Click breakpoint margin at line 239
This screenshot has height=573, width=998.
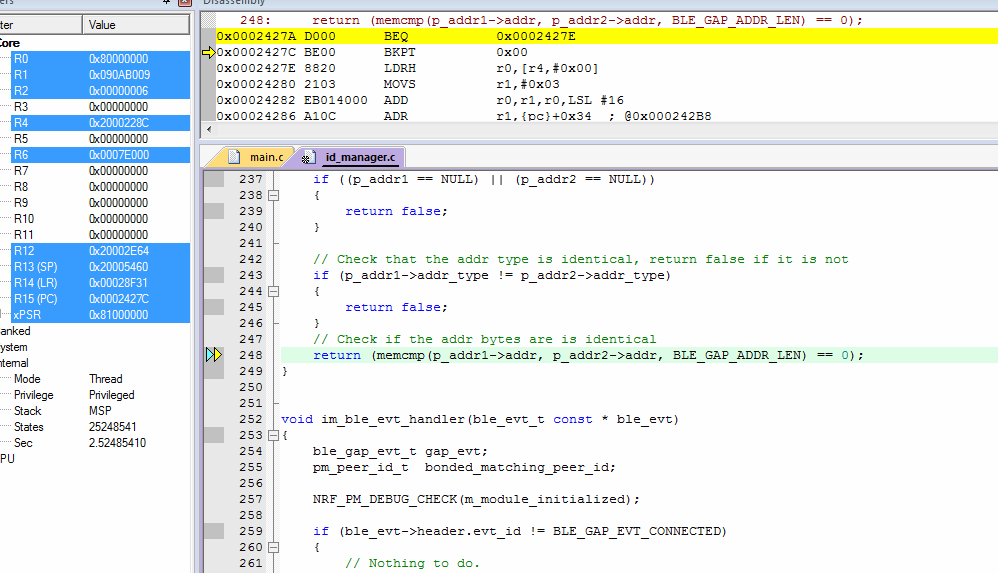pyautogui.click(x=214, y=211)
